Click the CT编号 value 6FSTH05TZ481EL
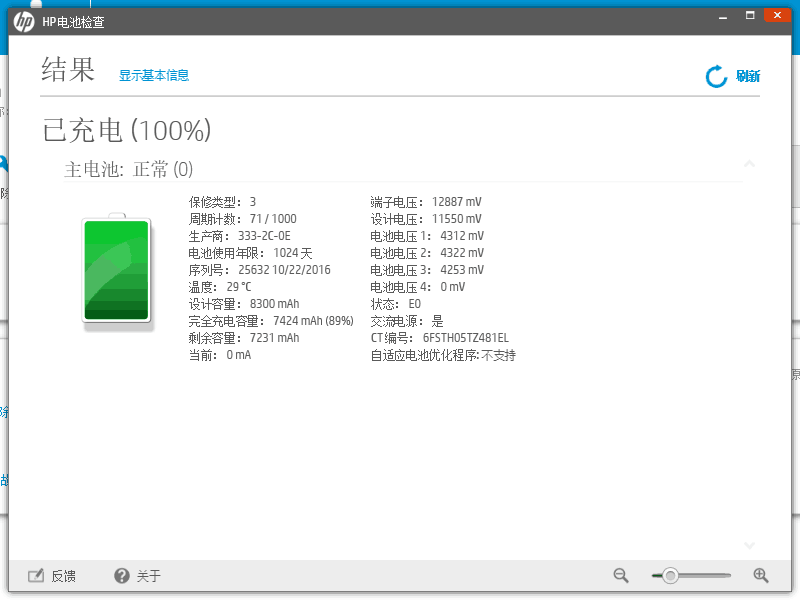This screenshot has height=600, width=800. (x=465, y=338)
